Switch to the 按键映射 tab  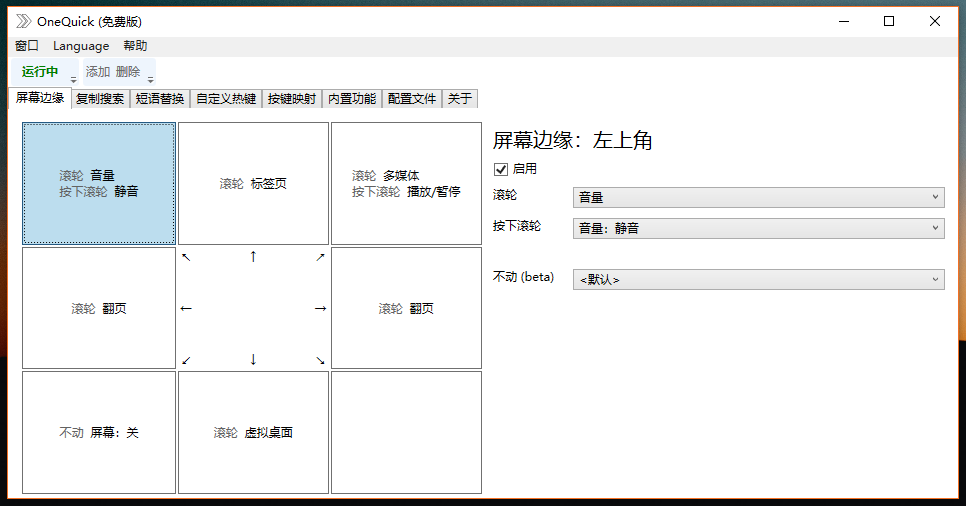pos(292,99)
